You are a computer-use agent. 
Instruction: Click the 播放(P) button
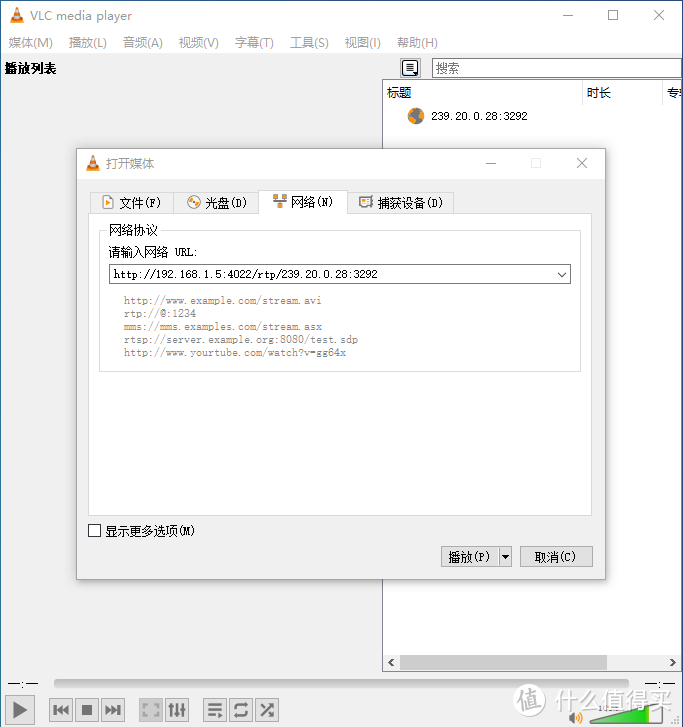[470, 556]
